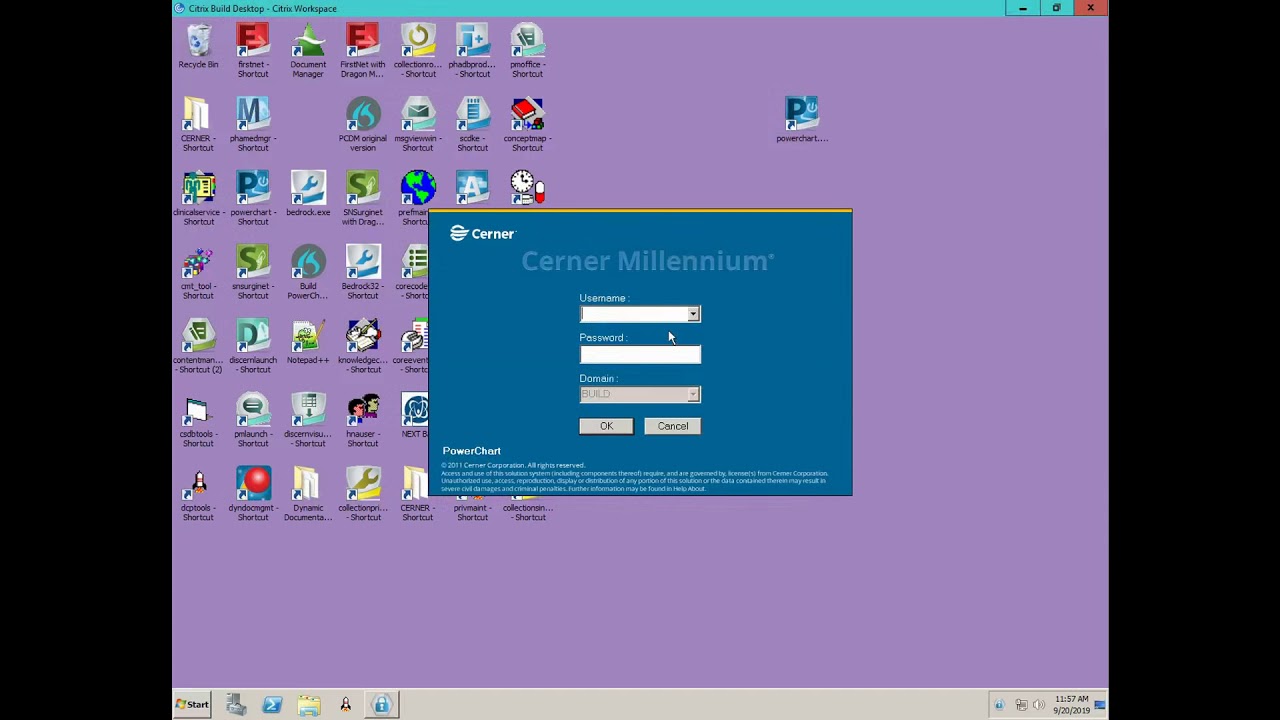Open the scdke shortcut icon
The height and width of the screenshot is (720, 1280).
tap(472, 125)
